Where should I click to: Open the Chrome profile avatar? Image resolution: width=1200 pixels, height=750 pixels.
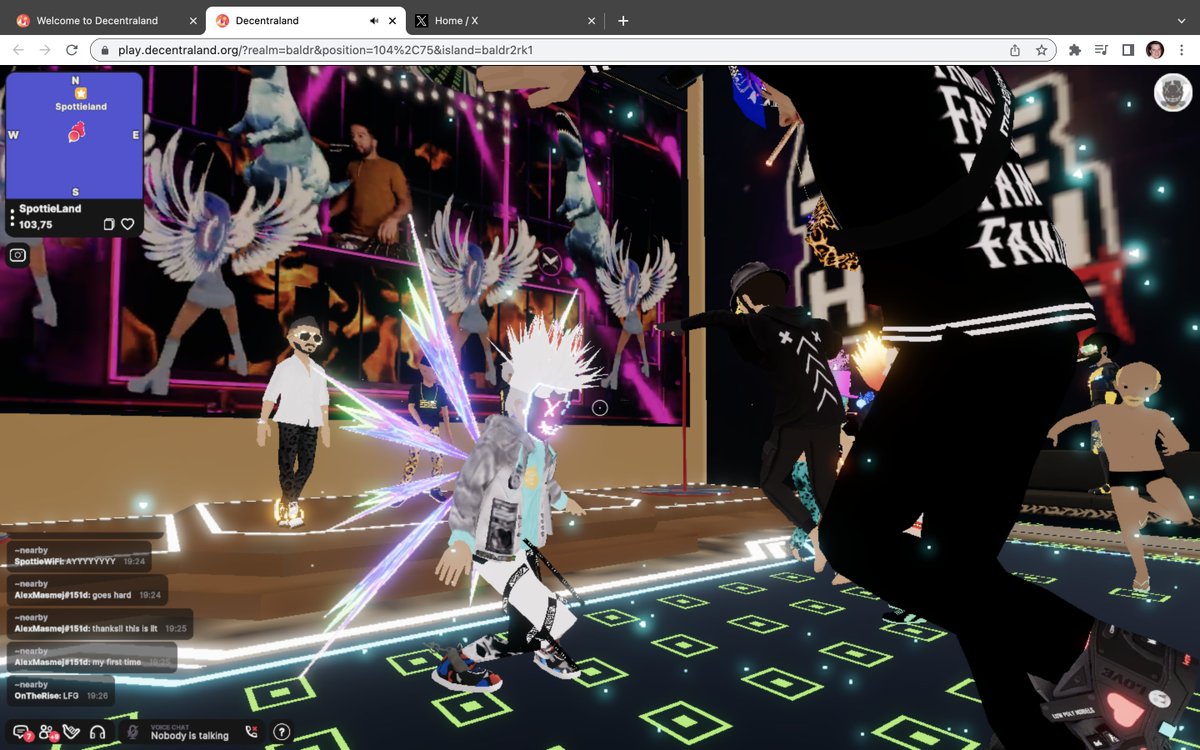[1155, 50]
